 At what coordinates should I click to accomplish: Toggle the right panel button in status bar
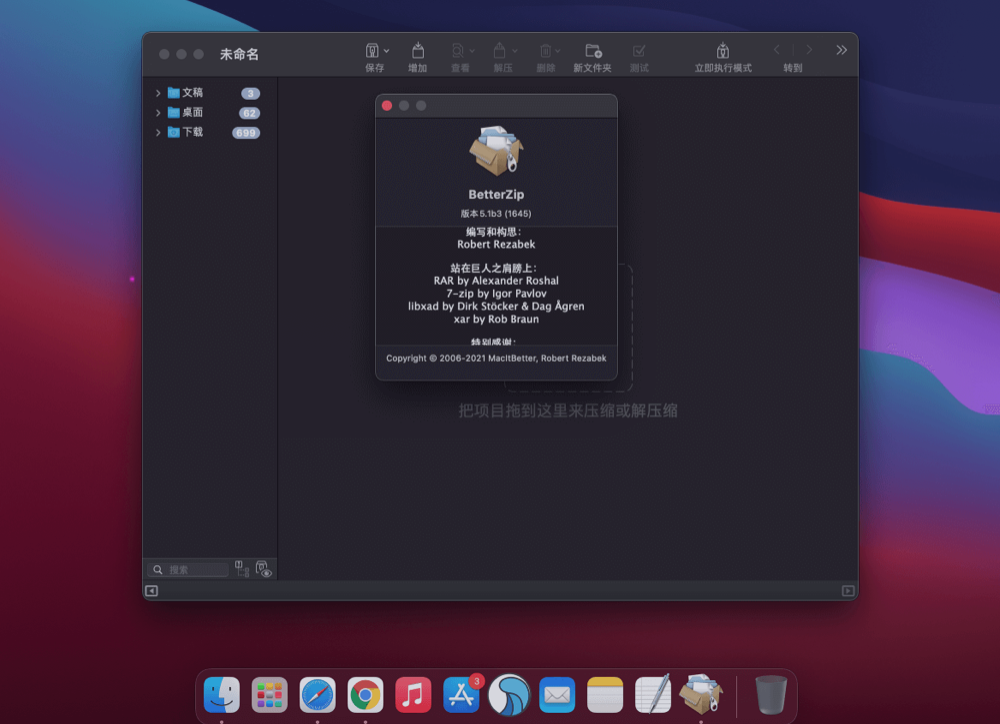coord(848,591)
